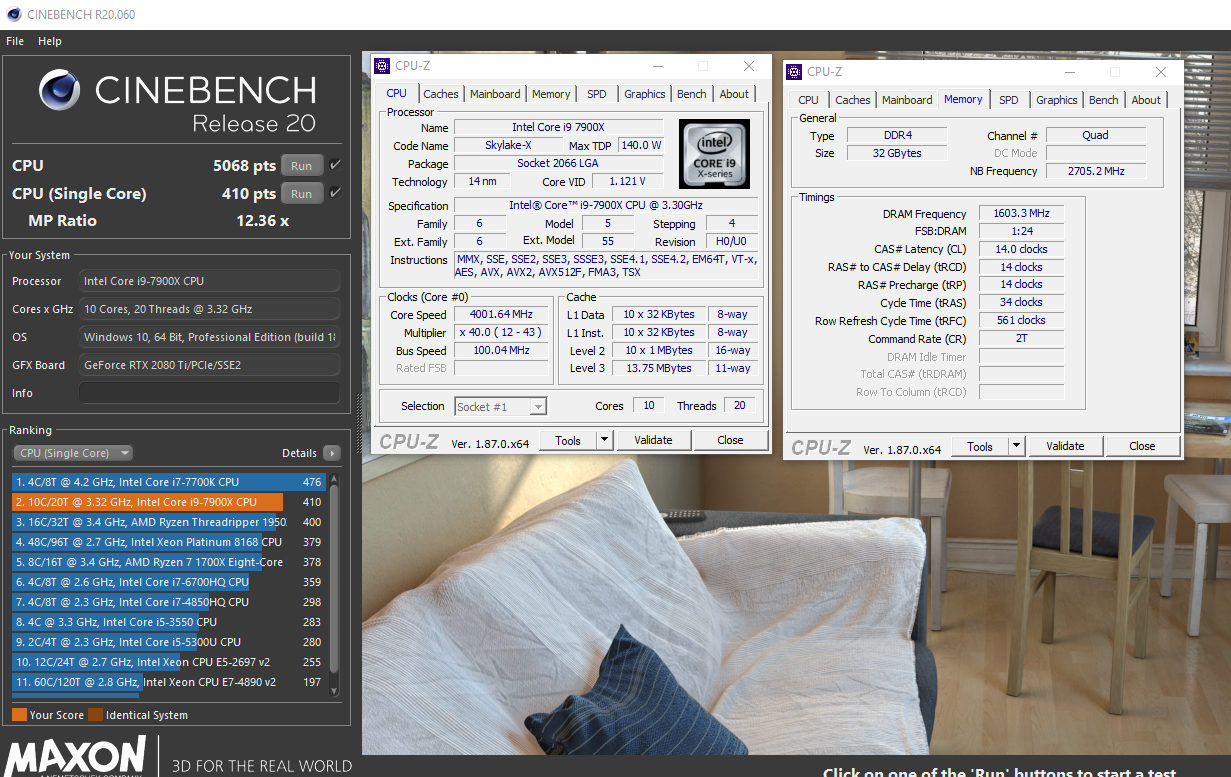Viewport: 1231px width, 777px height.
Task: Select ranking row Xeon CPU E7-4890 v2
Action: coord(169,682)
